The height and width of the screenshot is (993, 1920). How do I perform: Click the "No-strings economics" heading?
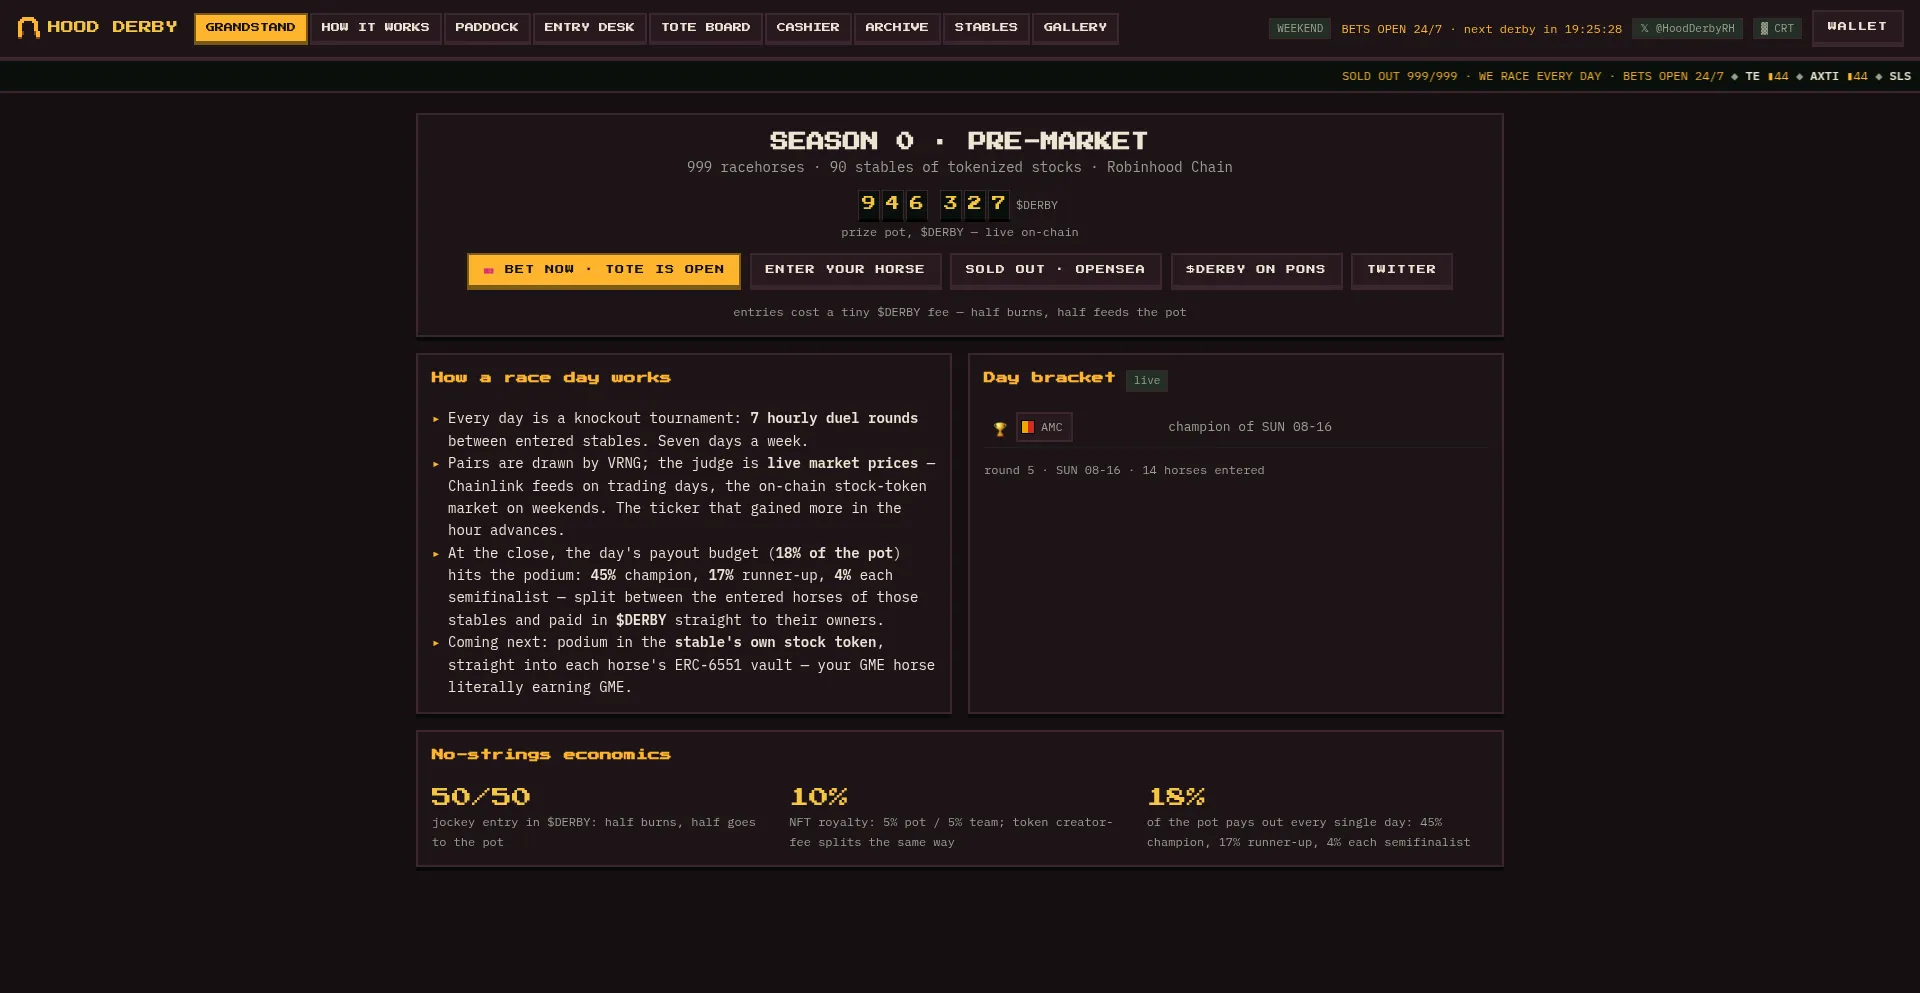click(551, 755)
